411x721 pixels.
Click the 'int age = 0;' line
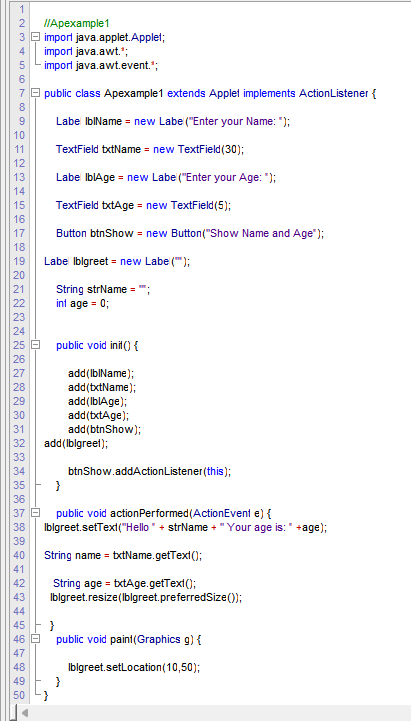83,303
